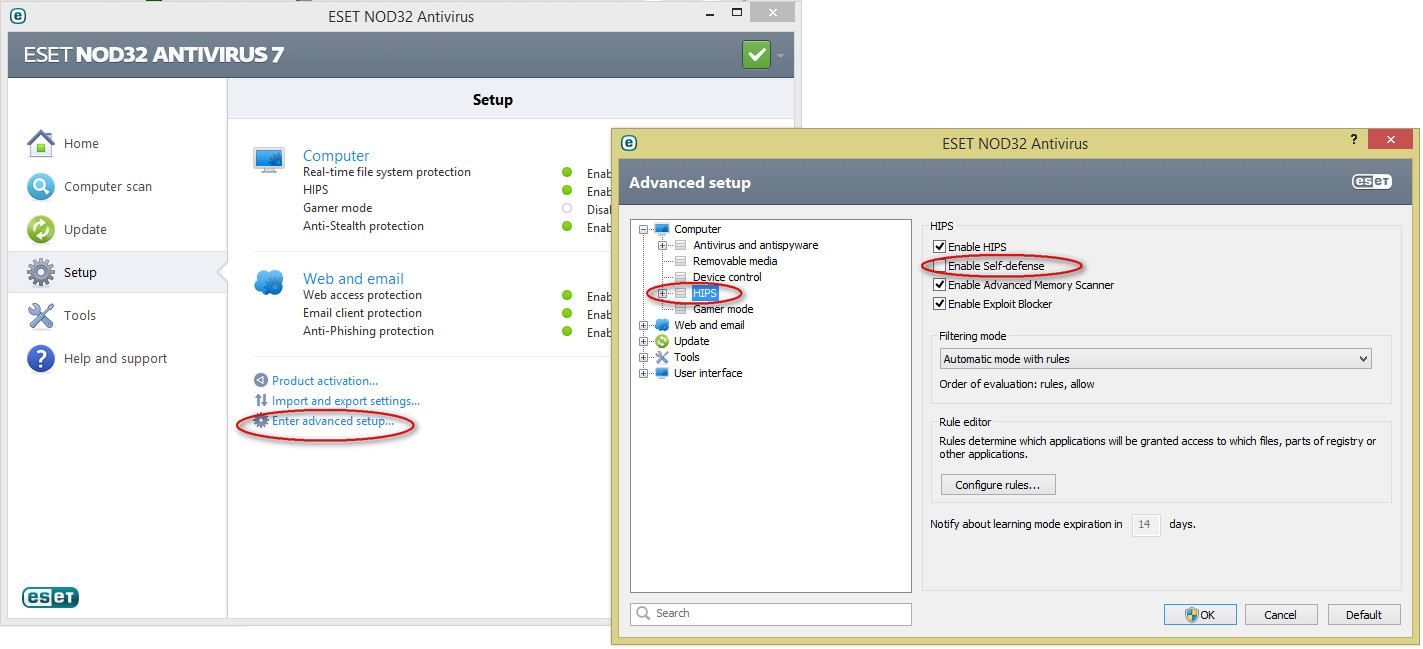
Task: Click the User interface tree node icon
Action: click(x=662, y=373)
